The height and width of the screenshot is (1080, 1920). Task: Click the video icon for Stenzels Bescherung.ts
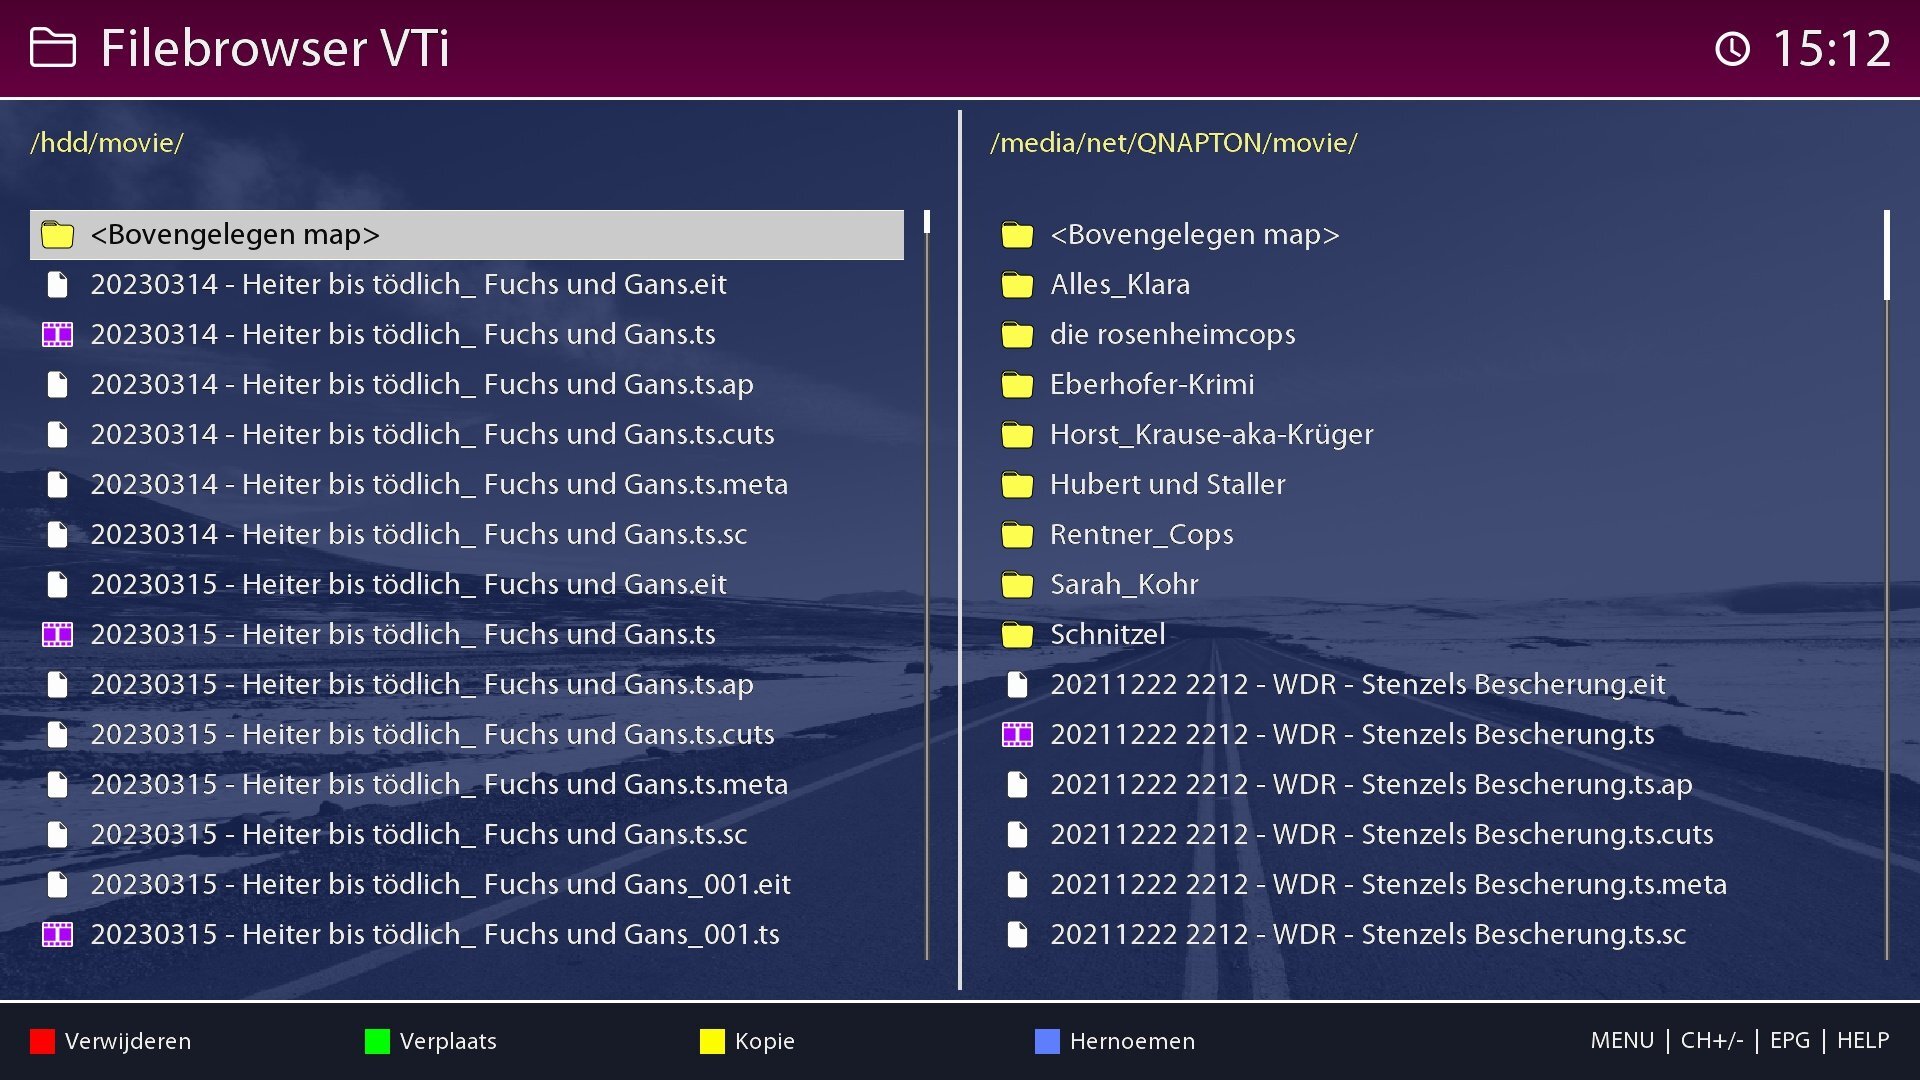click(1017, 734)
